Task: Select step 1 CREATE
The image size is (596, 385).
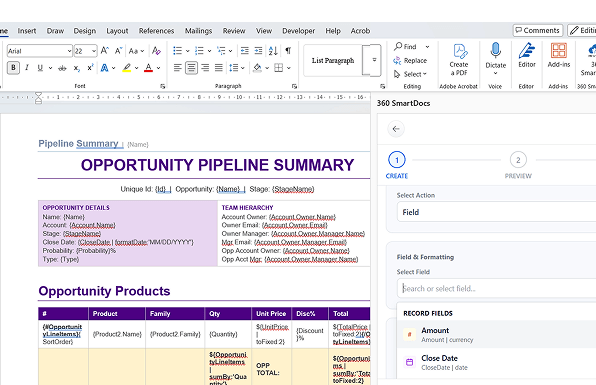Action: pyautogui.click(x=397, y=165)
